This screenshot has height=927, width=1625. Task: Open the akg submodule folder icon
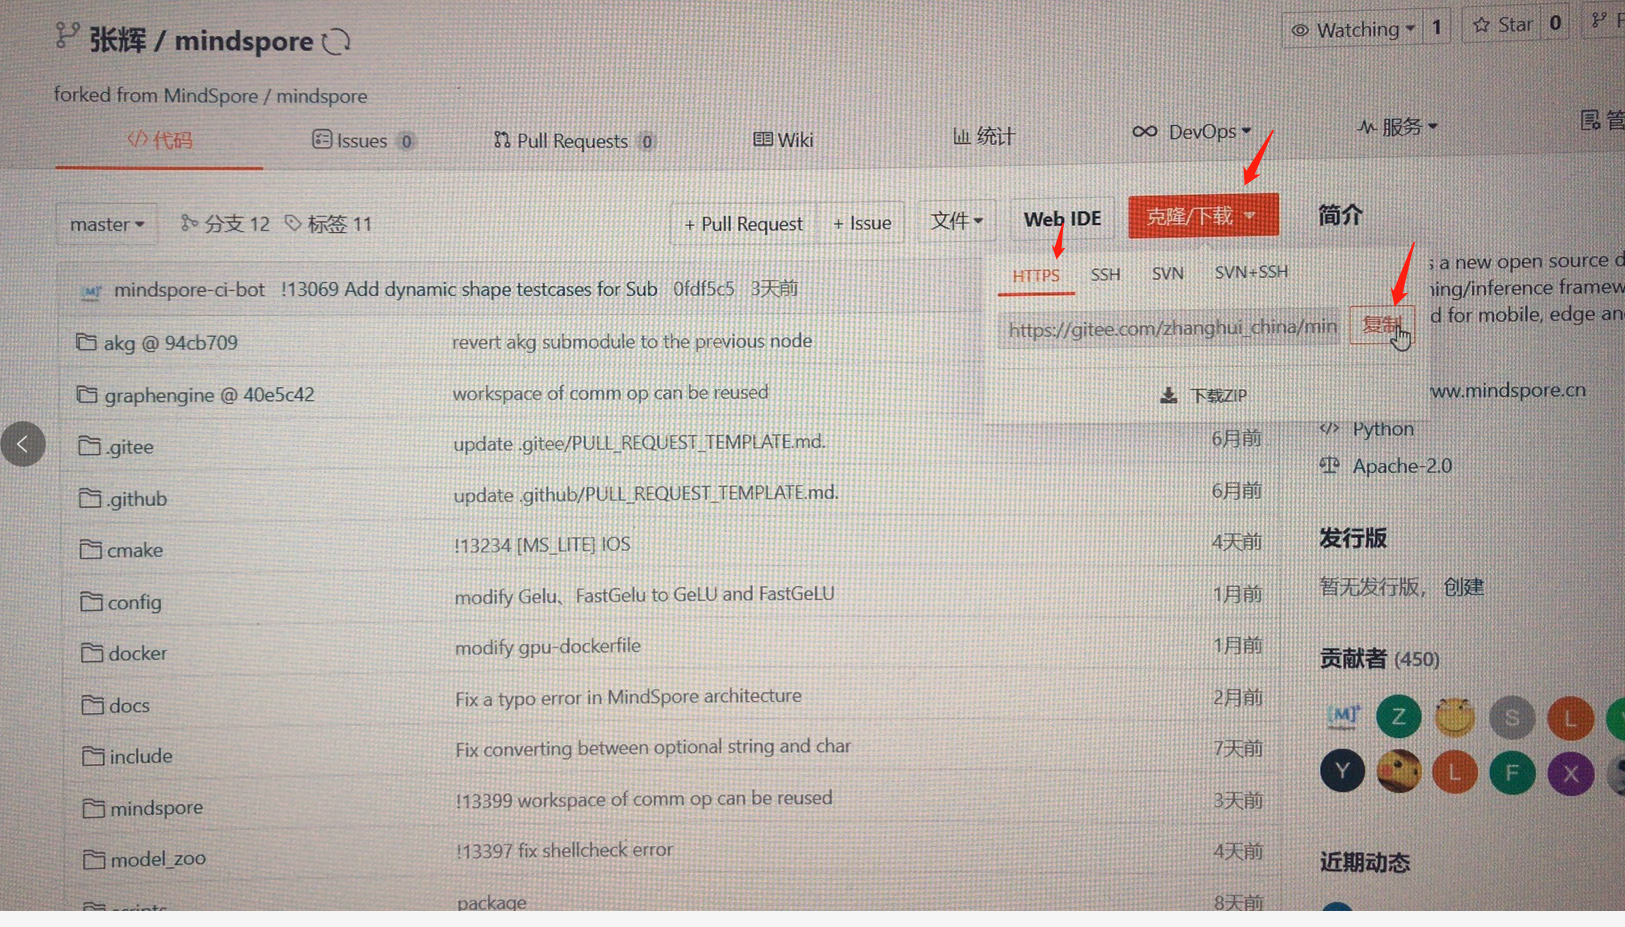tap(87, 342)
